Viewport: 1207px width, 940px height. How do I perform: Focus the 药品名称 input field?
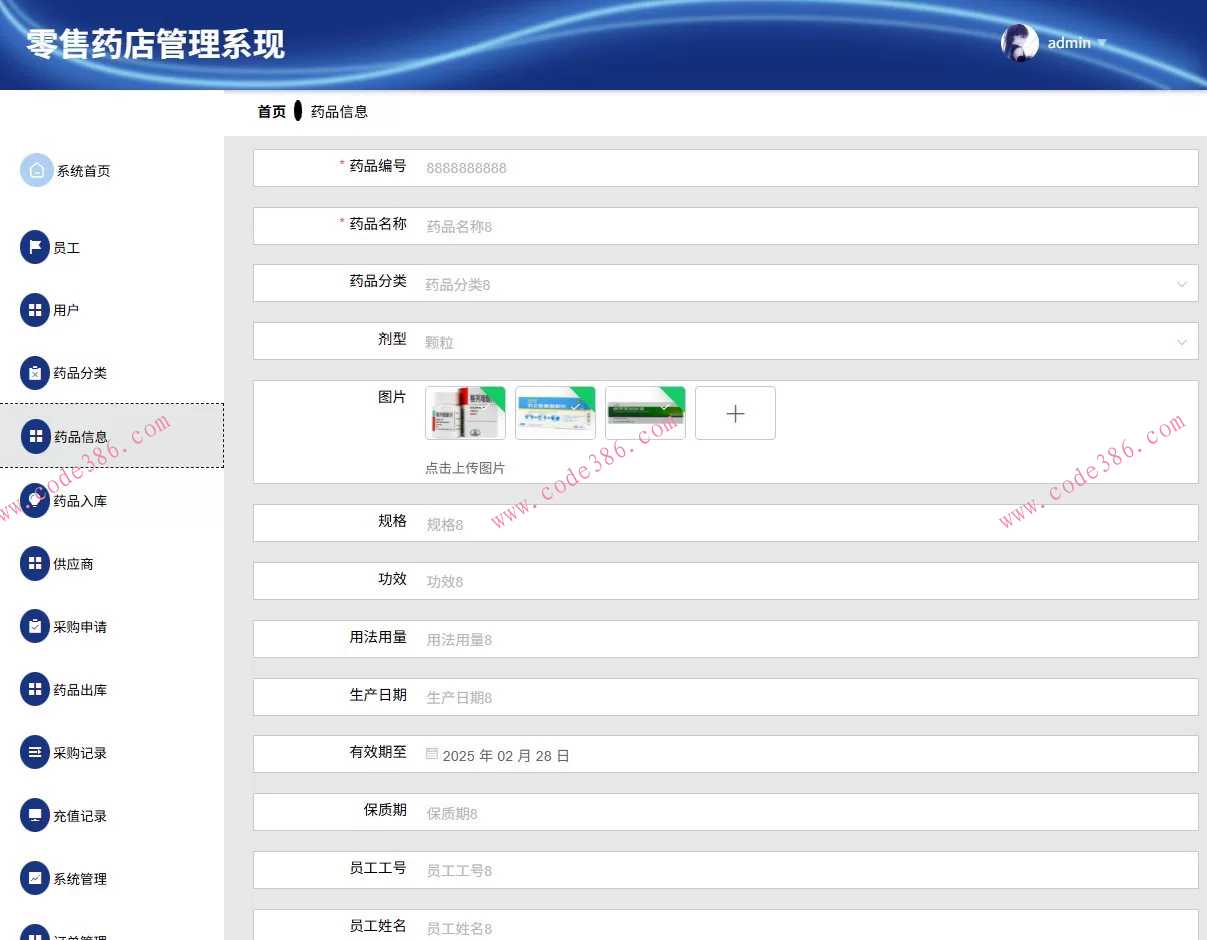coord(806,226)
